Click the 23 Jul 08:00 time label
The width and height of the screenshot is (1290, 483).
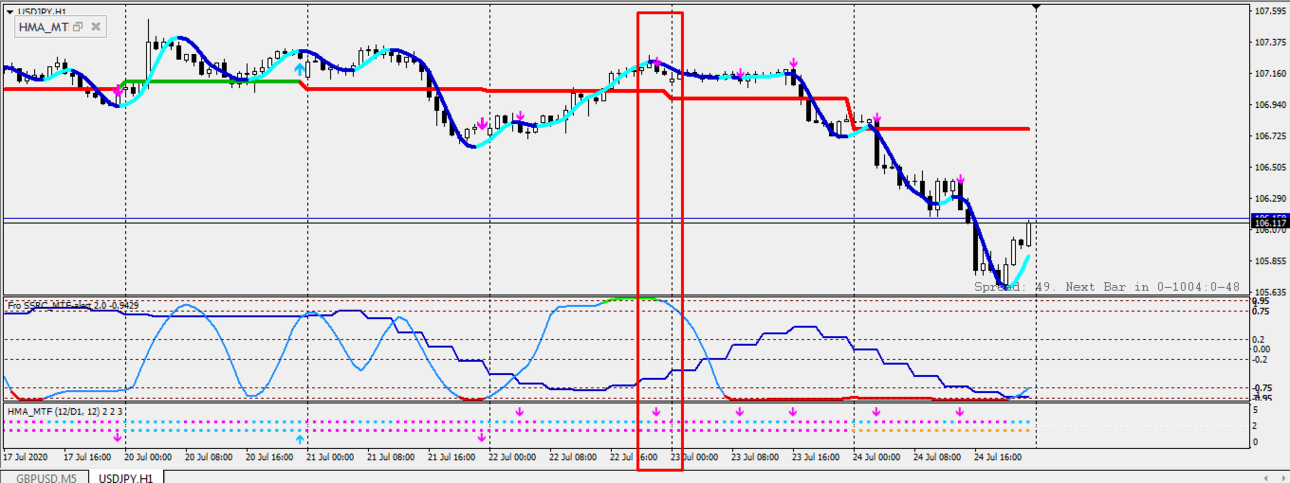coord(756,456)
